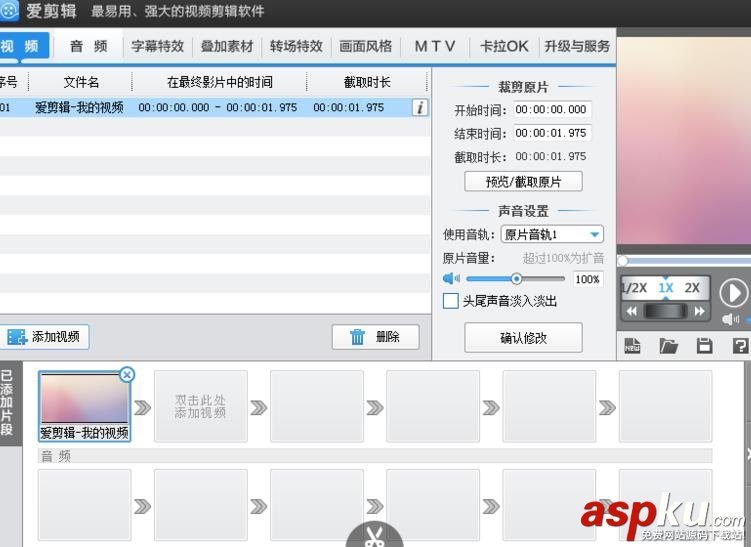Enable 头尾声音淡入淡出 checkbox
The height and width of the screenshot is (547, 751).
click(x=450, y=301)
